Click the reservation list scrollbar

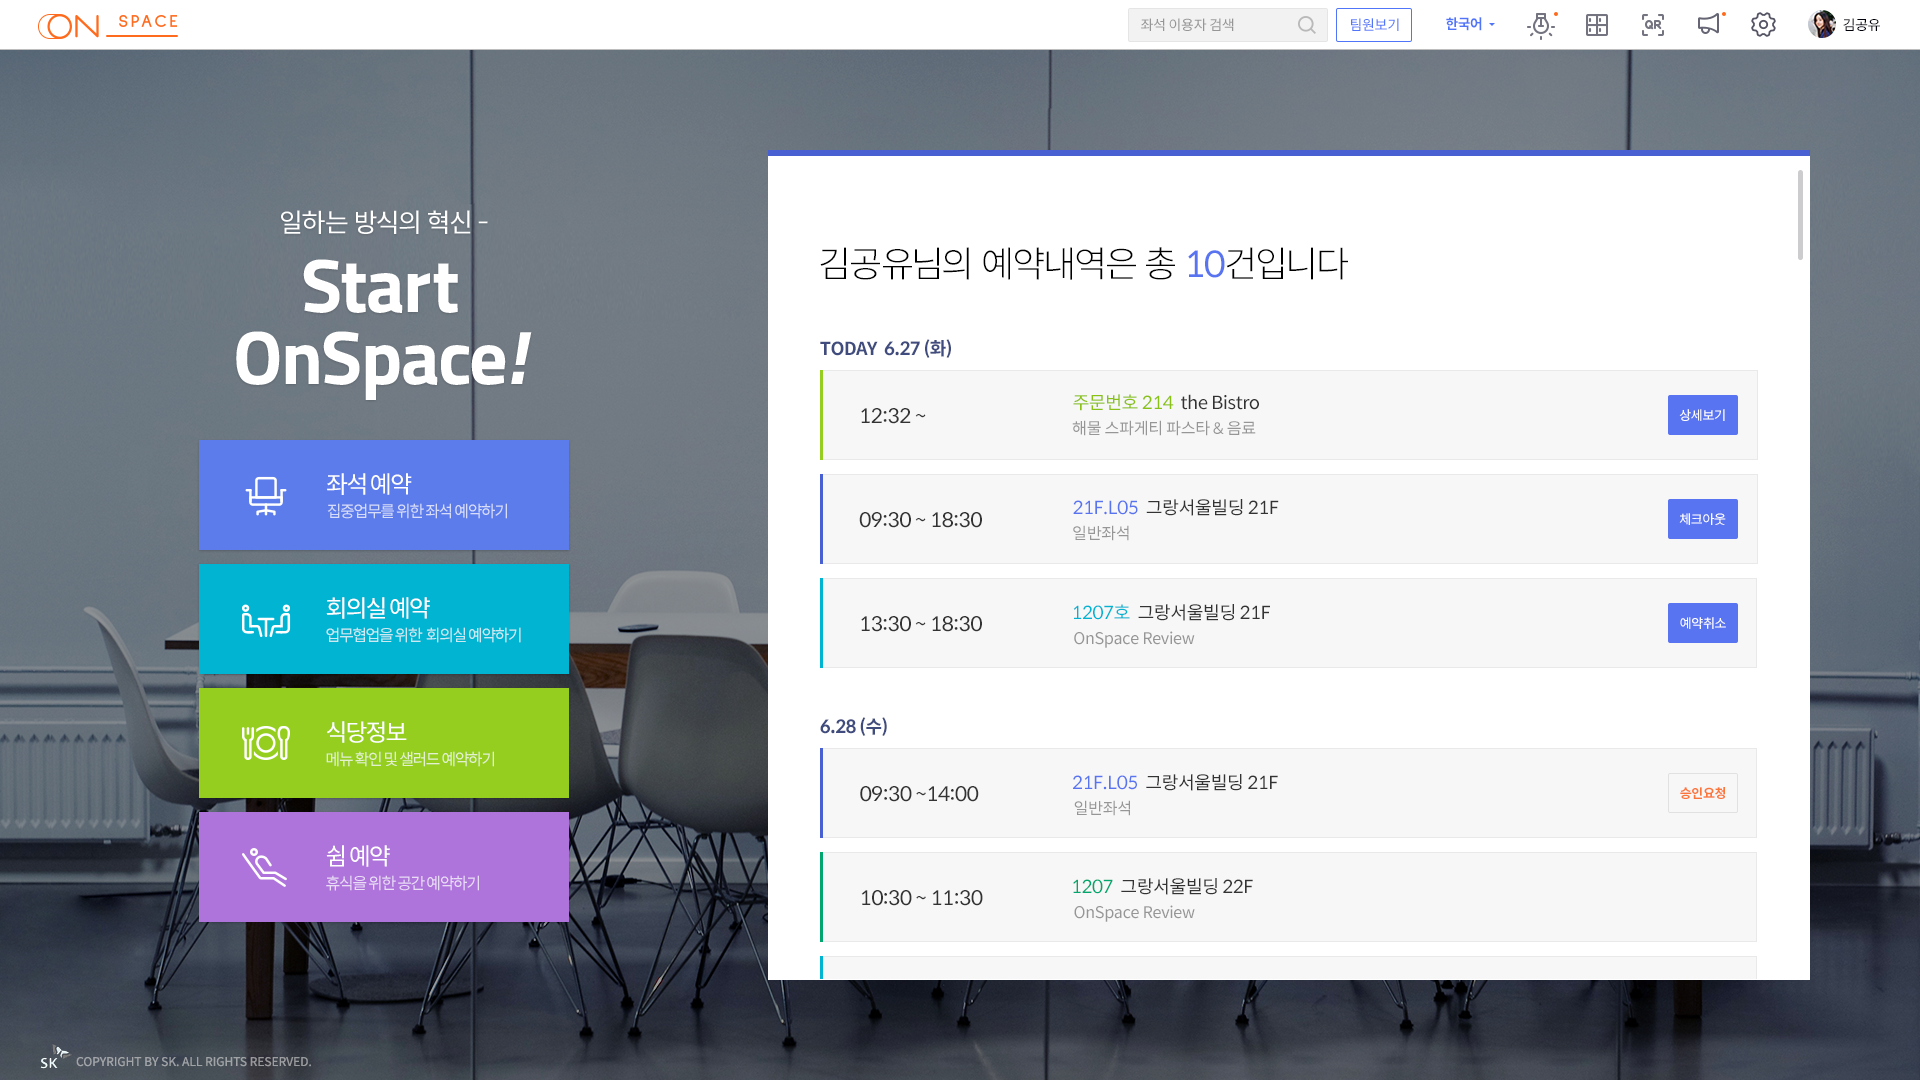pyautogui.click(x=1800, y=215)
